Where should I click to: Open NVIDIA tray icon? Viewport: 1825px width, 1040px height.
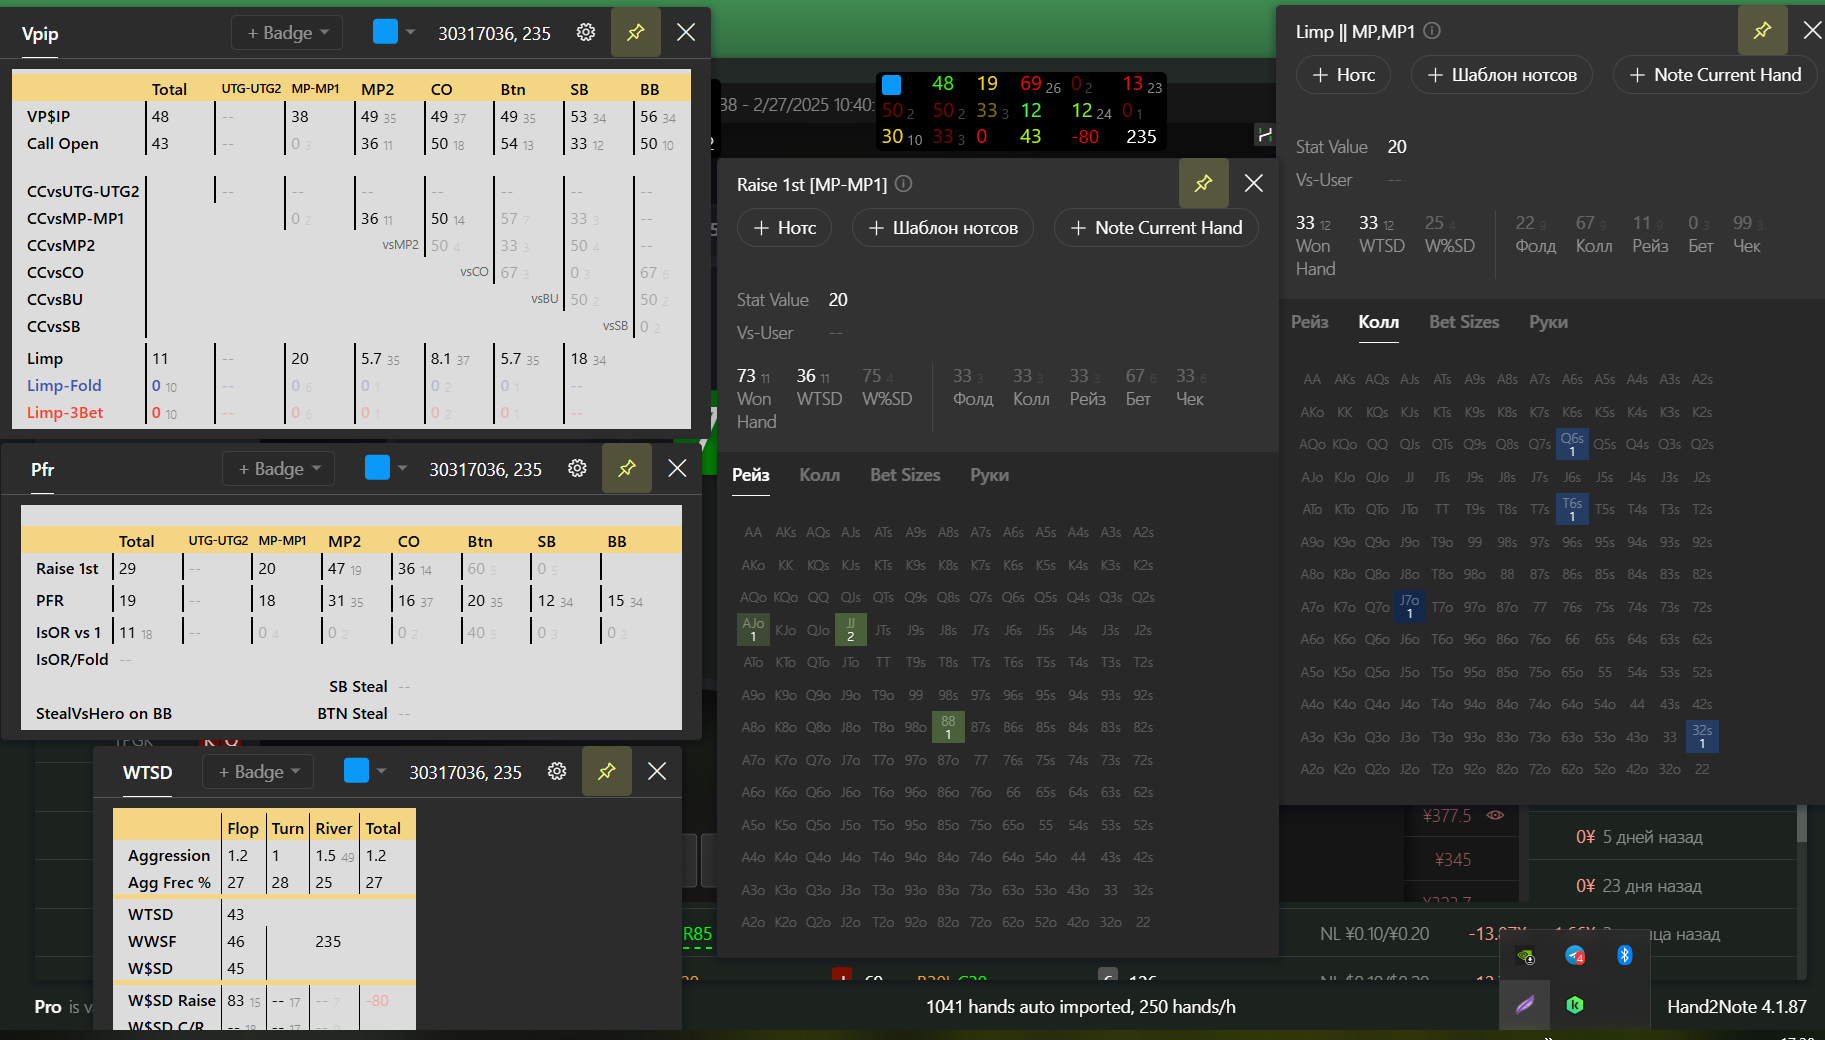(1526, 956)
